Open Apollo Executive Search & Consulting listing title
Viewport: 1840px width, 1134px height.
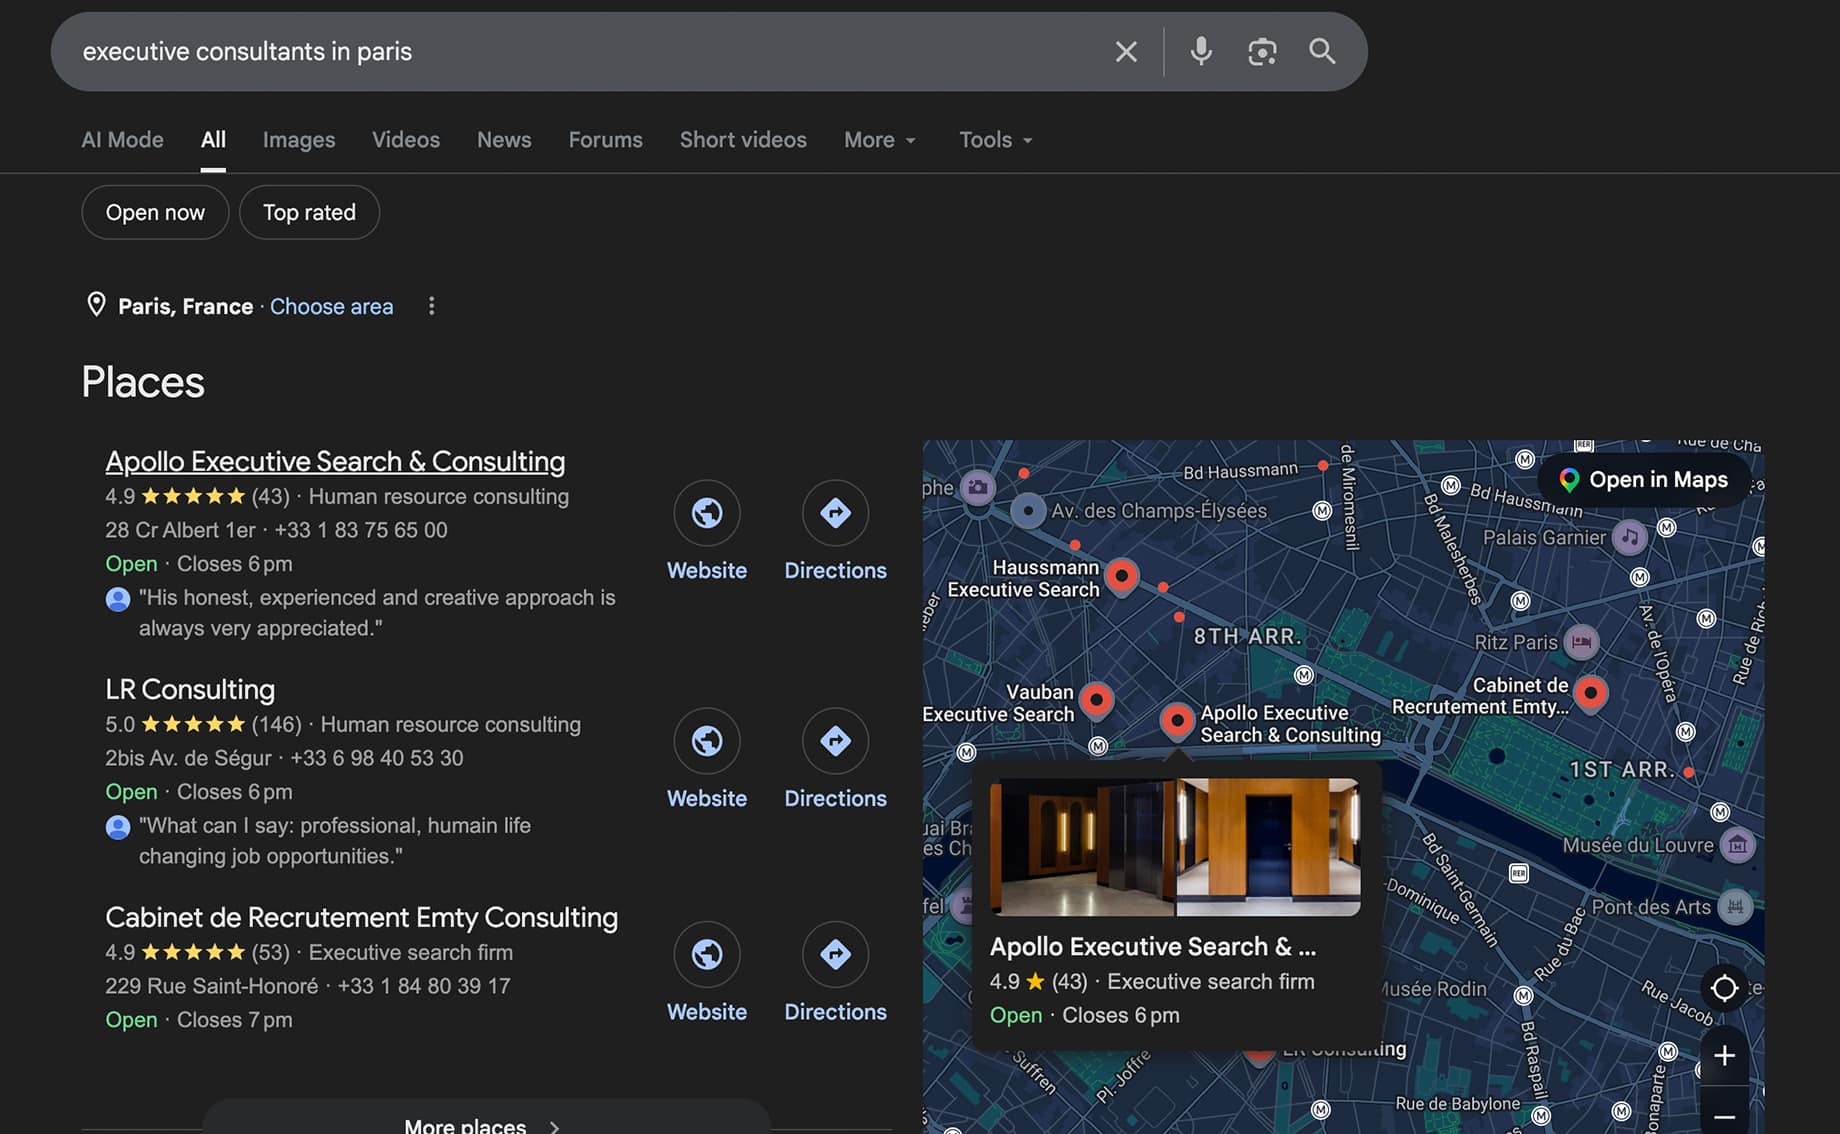click(335, 461)
